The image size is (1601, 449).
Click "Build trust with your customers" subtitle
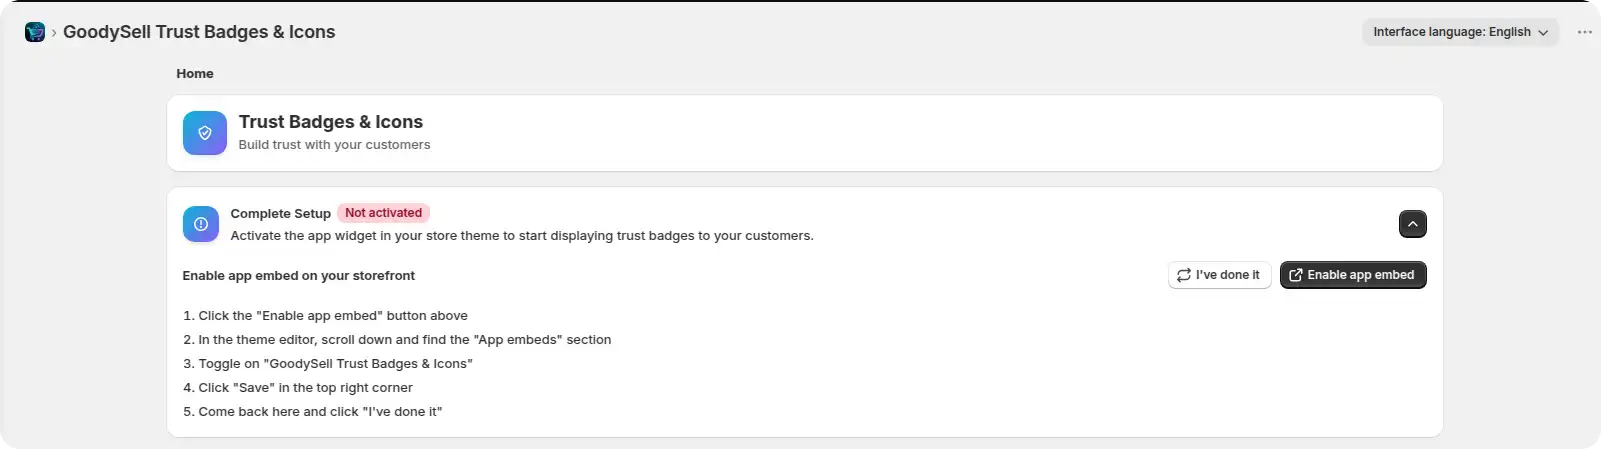(x=334, y=145)
